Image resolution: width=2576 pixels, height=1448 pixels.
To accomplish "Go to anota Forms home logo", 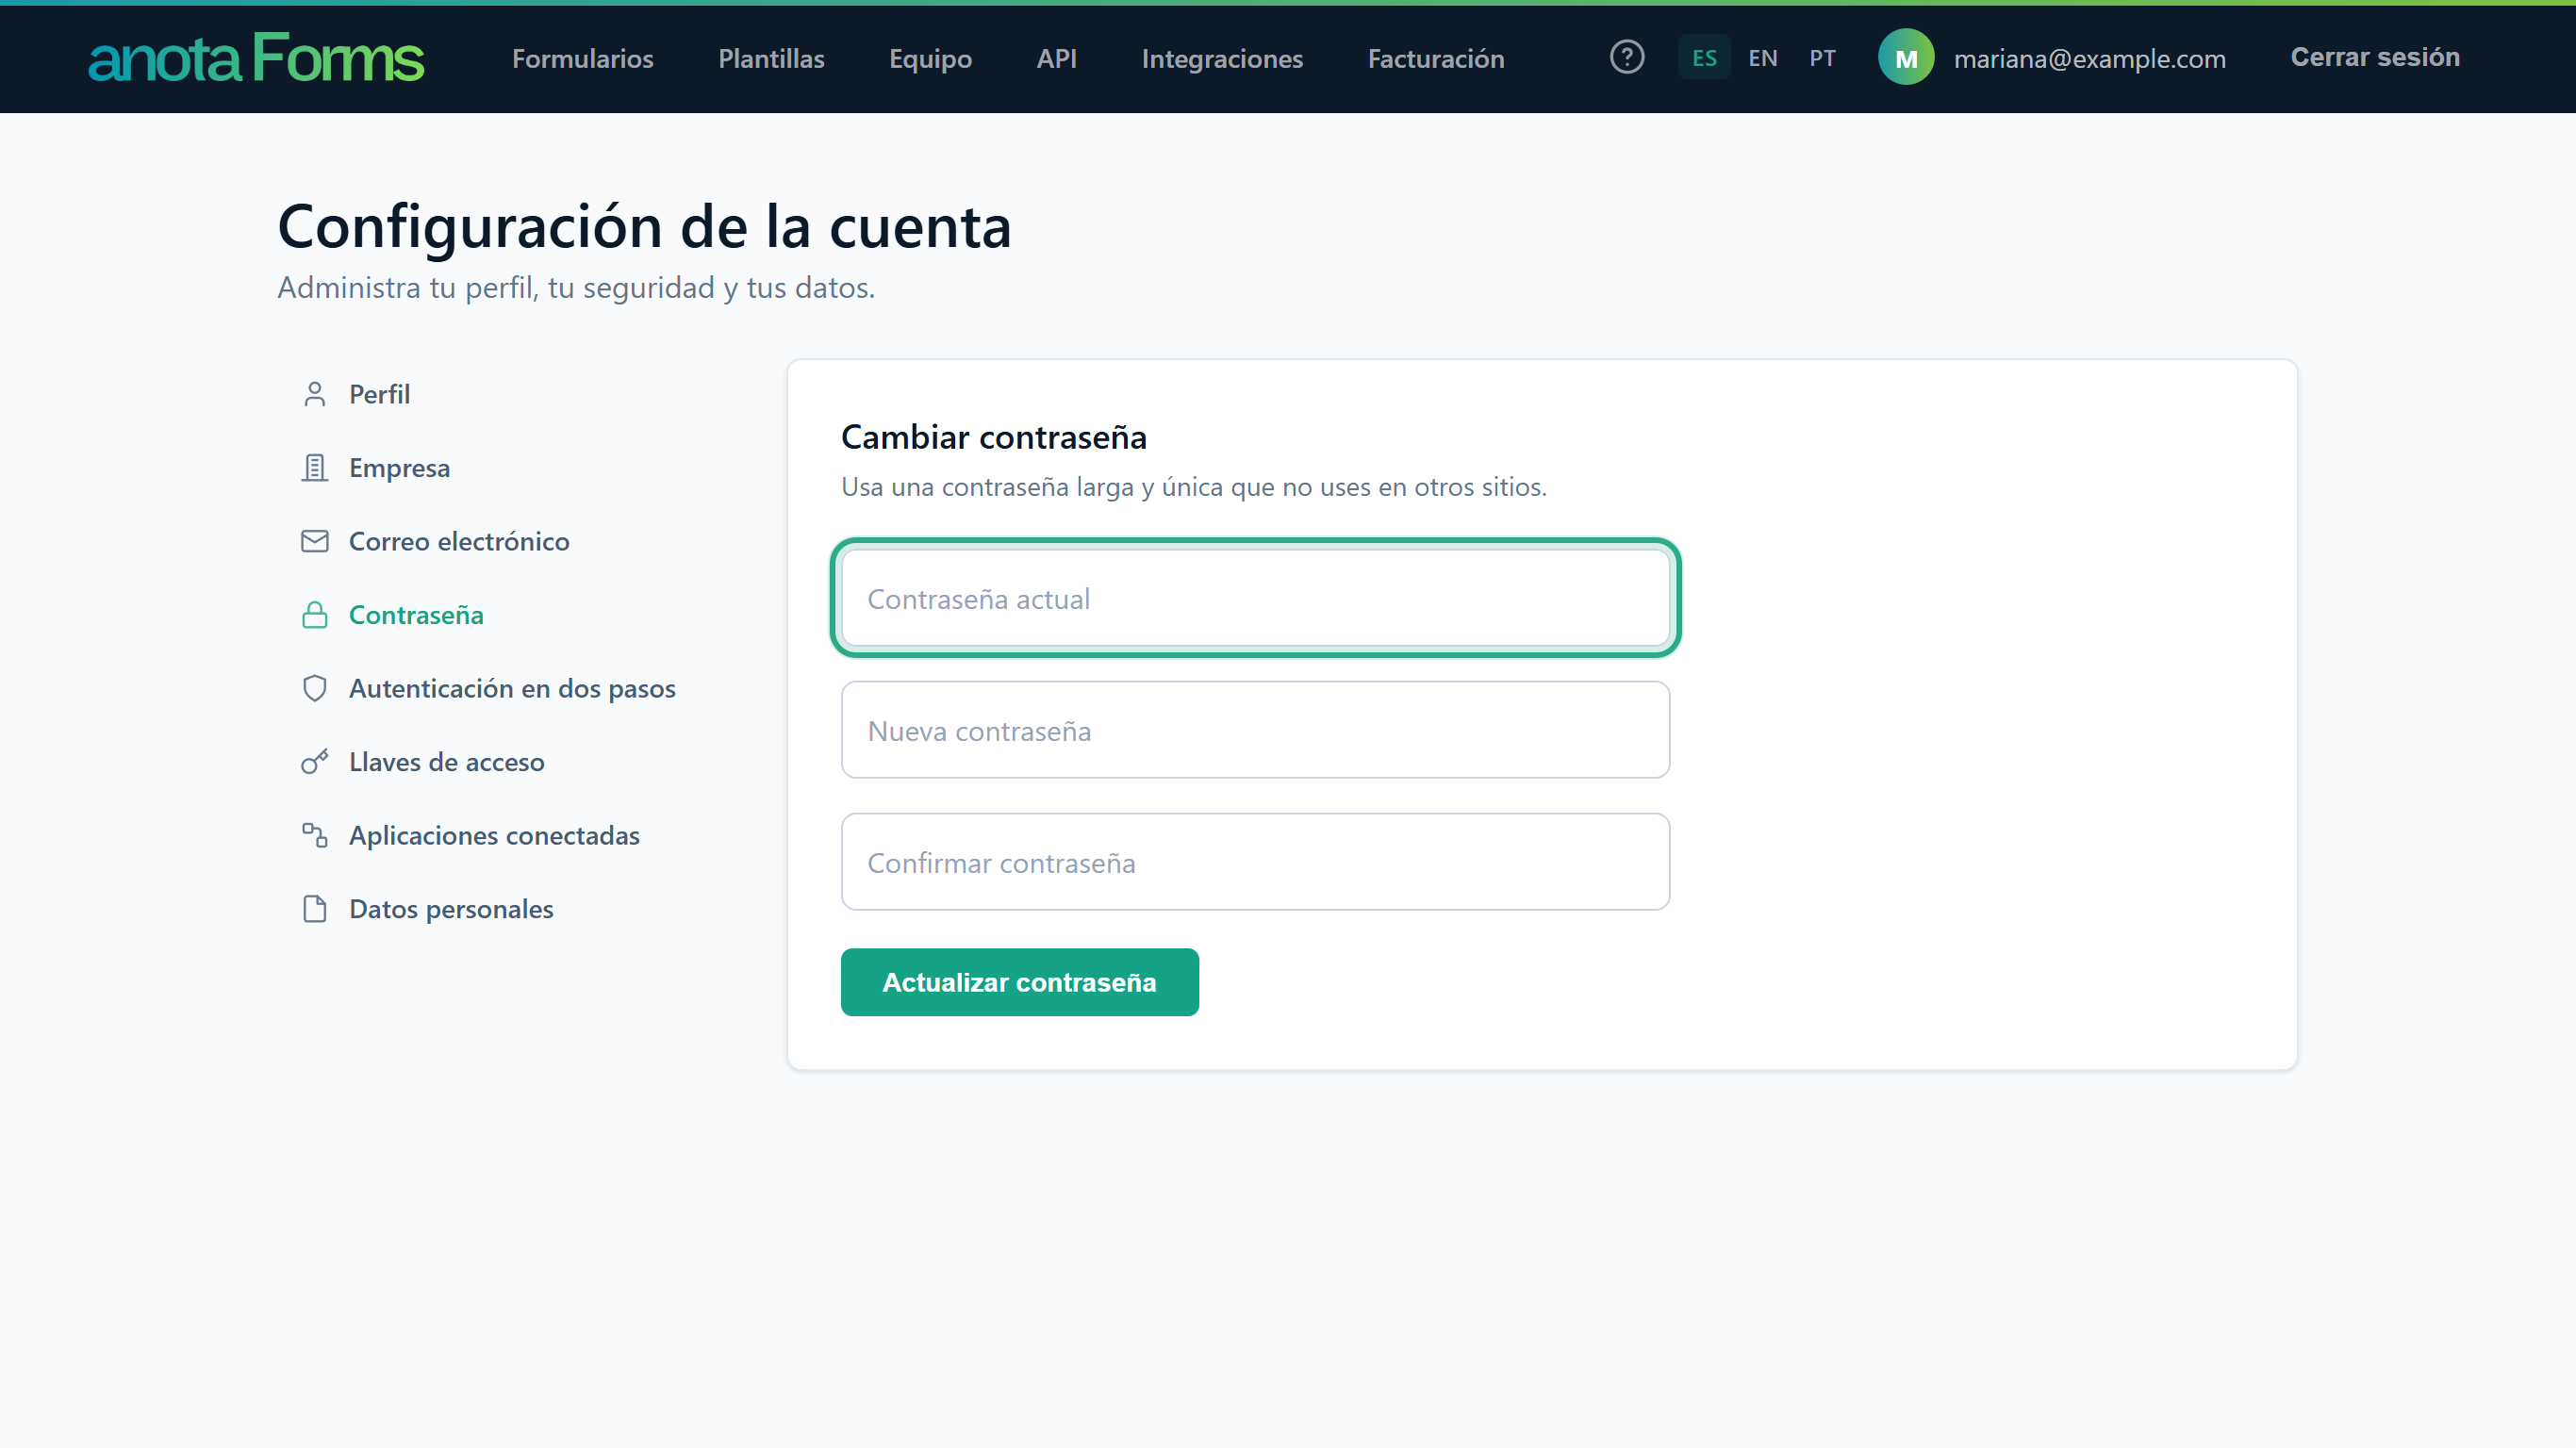I will [x=256, y=57].
